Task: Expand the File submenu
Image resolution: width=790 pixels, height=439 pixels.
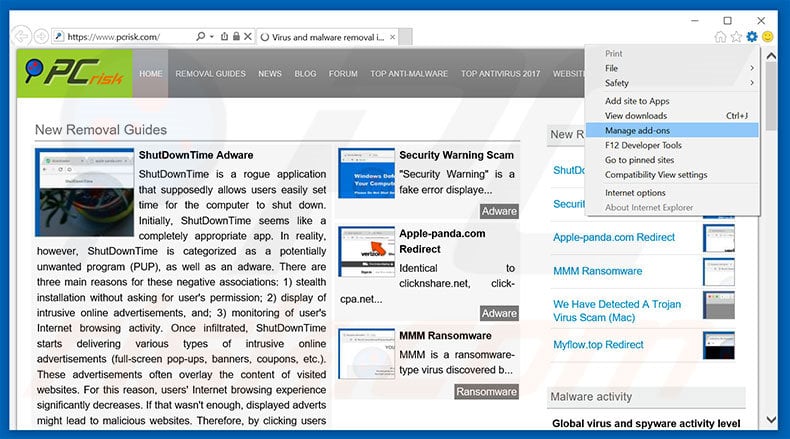Action: click(x=672, y=68)
